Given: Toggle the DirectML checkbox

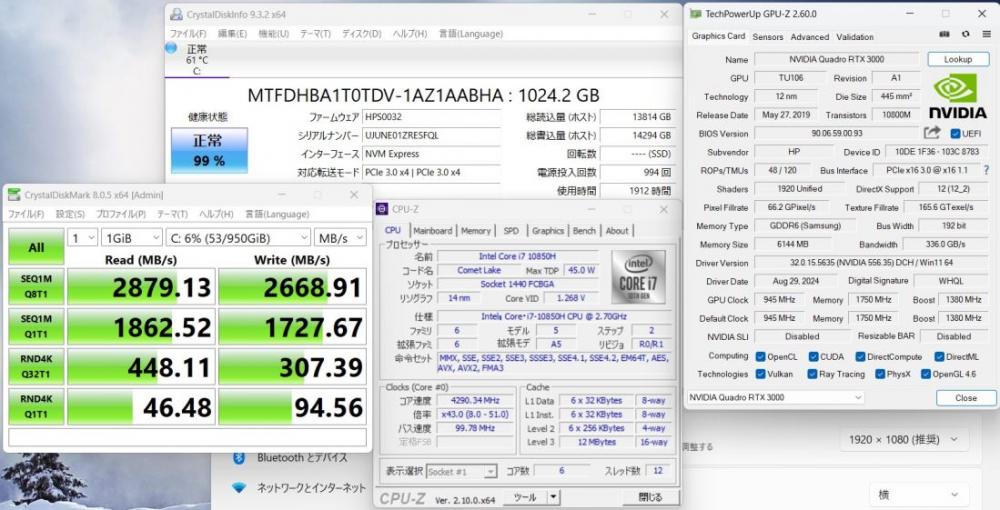Looking at the screenshot, I should 939,356.
